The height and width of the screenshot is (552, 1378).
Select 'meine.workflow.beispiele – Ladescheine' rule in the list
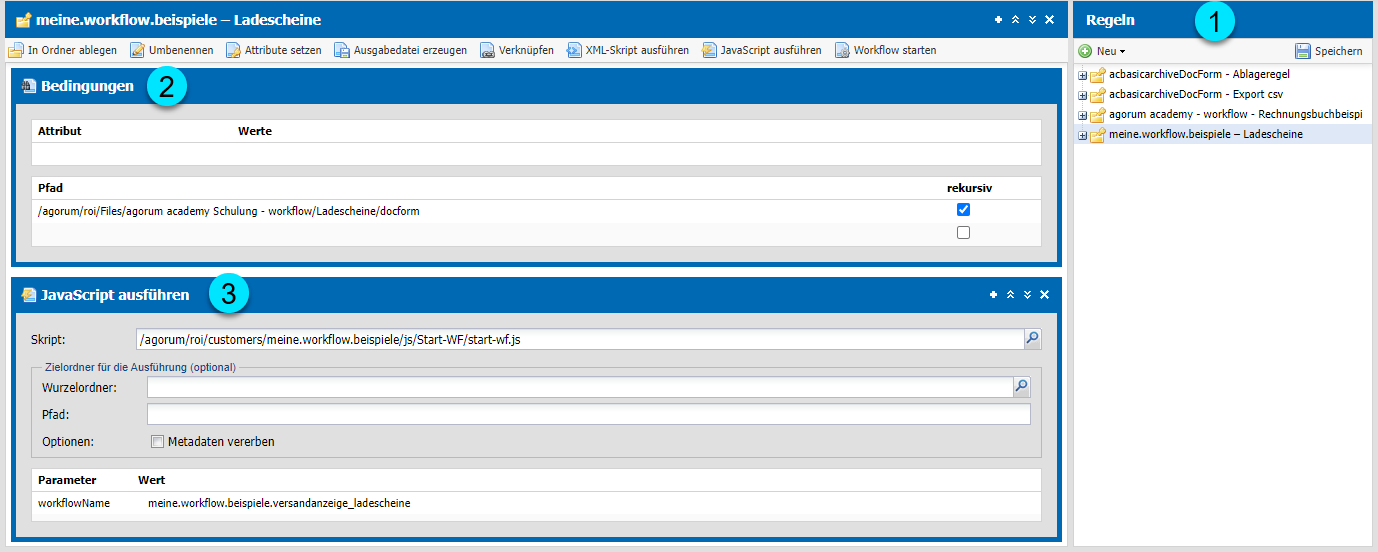(x=1205, y=135)
